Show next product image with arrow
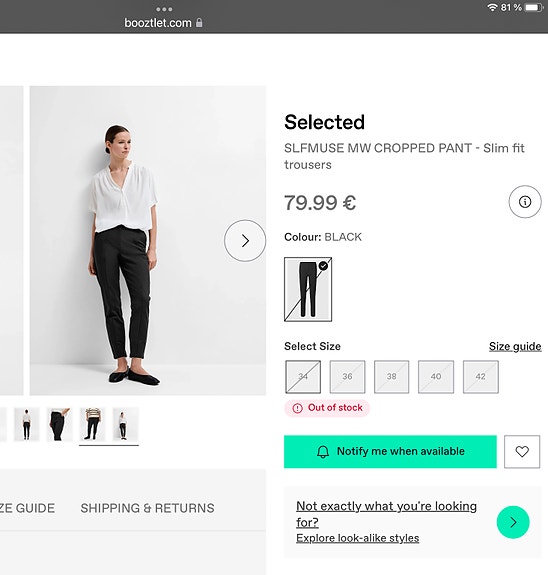548x575 pixels. 245,241
